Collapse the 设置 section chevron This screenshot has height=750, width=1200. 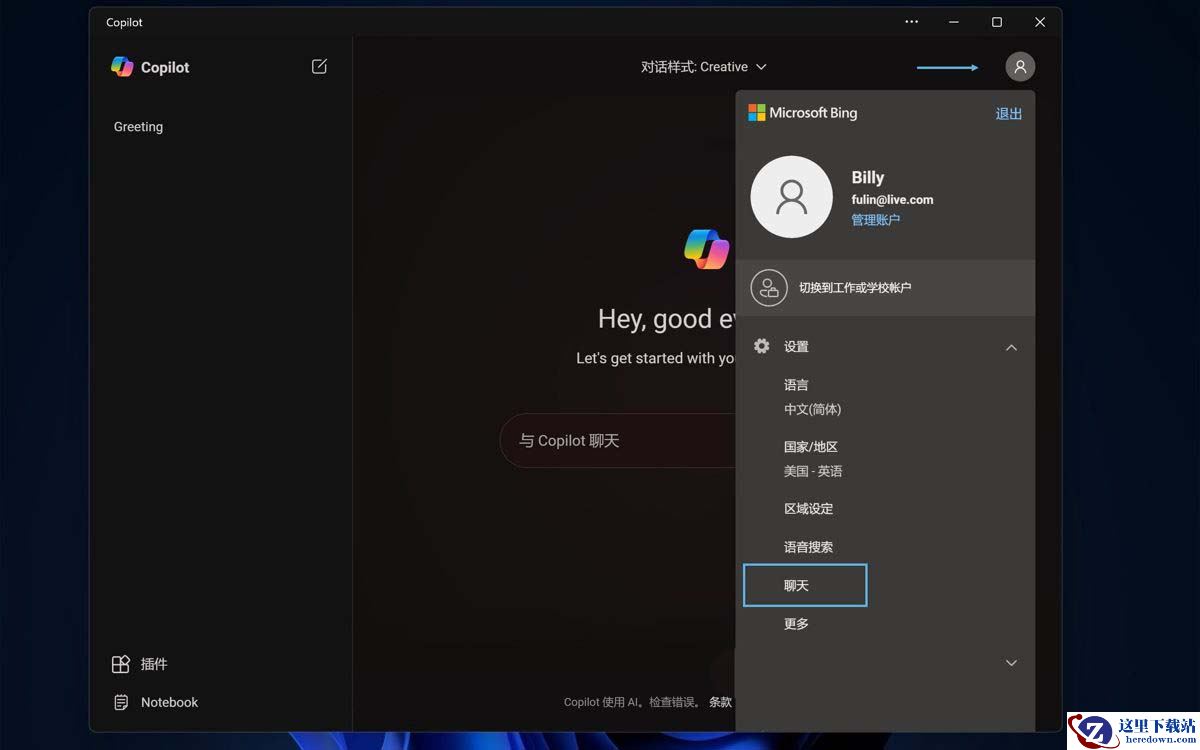click(1011, 347)
